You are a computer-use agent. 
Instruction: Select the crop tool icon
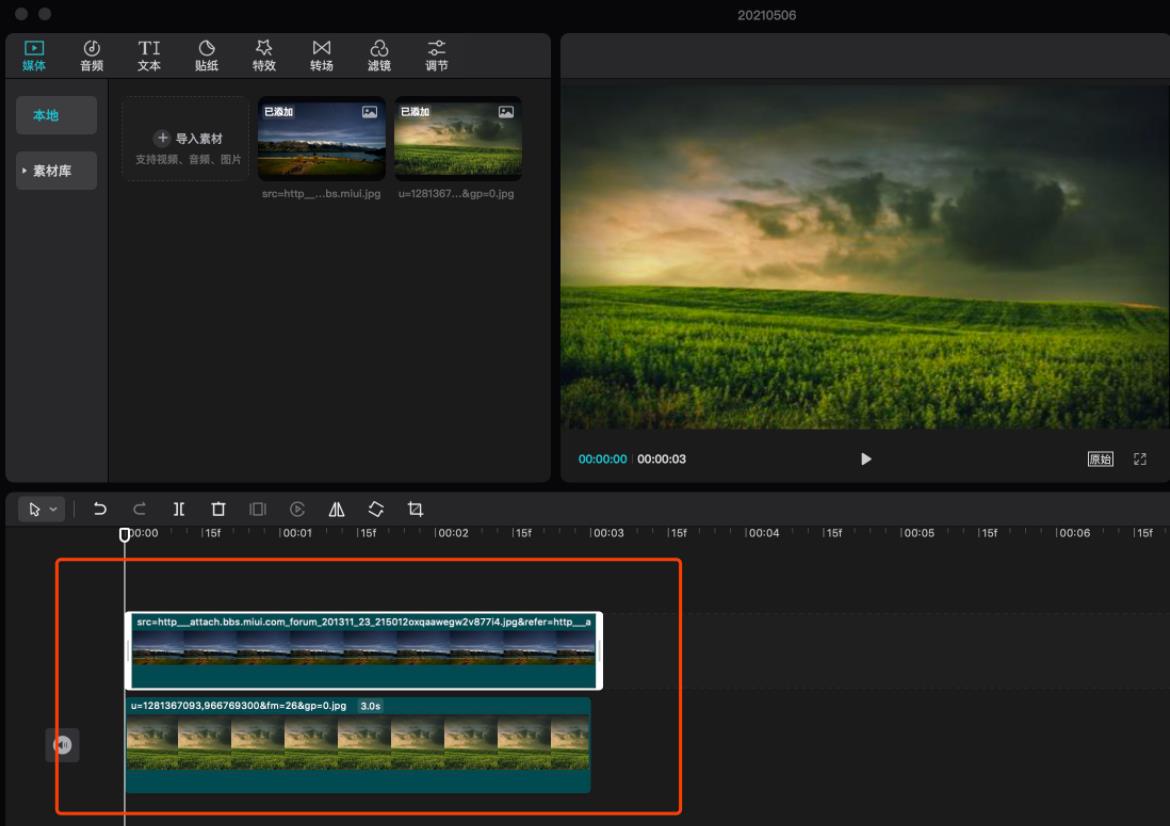[x=415, y=509]
